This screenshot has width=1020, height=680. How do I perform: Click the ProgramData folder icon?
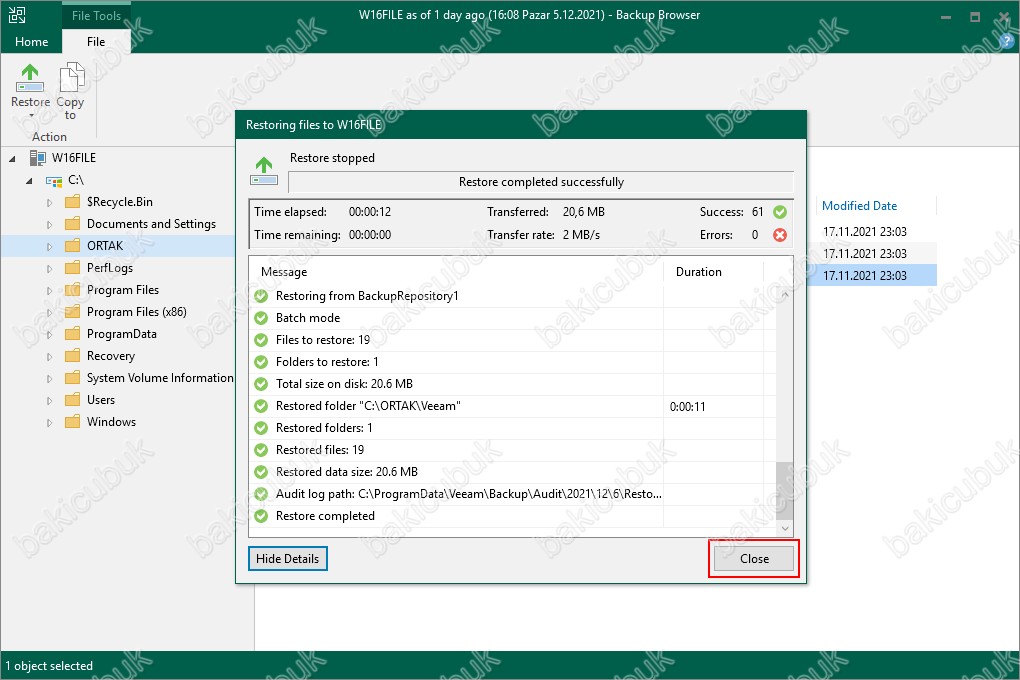73,334
